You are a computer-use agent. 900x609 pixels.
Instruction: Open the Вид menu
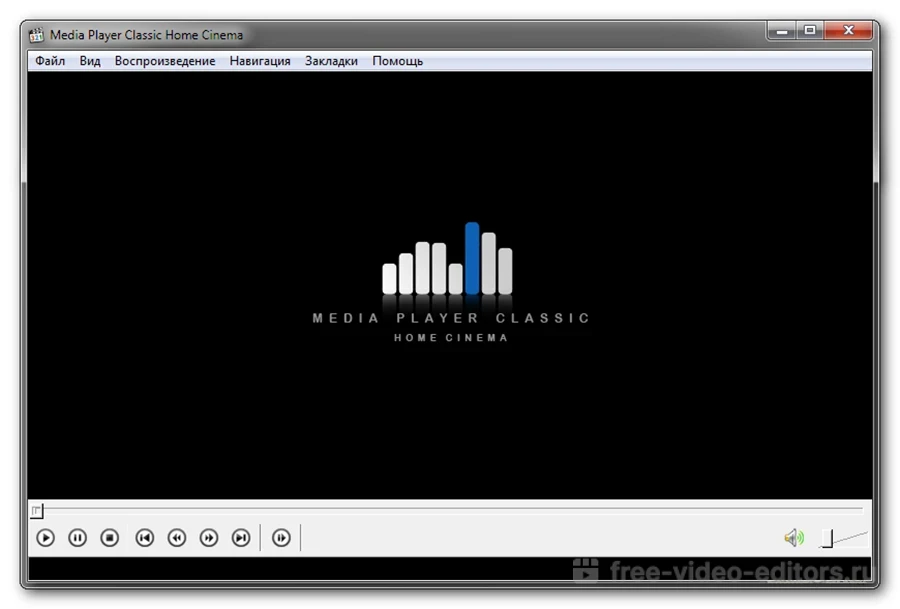pyautogui.click(x=90, y=61)
